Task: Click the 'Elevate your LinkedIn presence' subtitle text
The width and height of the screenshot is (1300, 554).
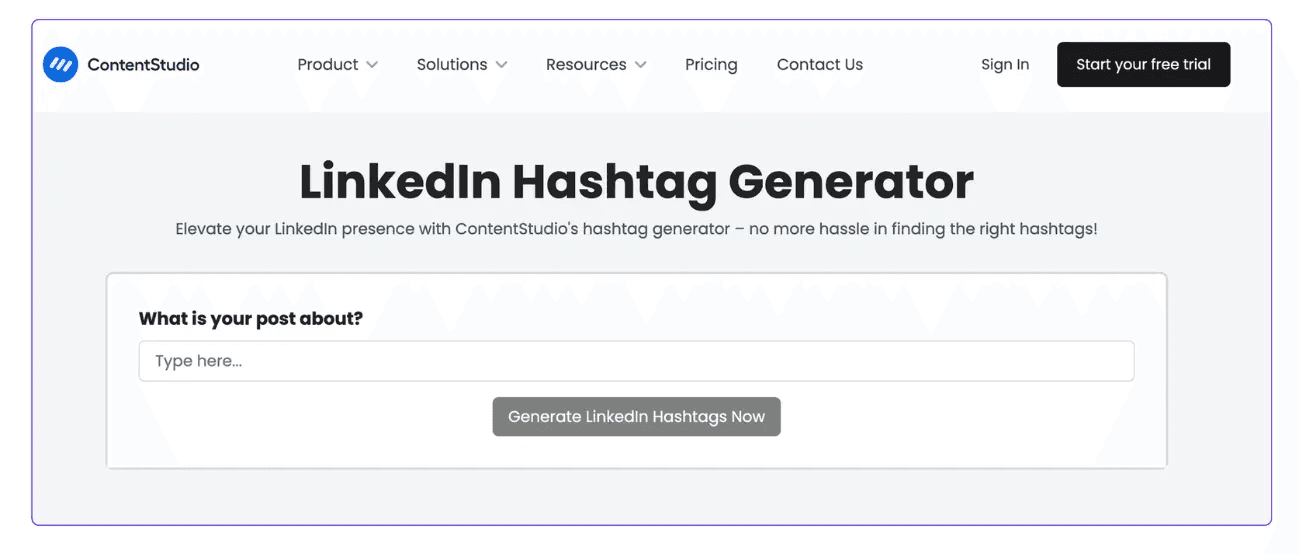Action: [x=636, y=229]
